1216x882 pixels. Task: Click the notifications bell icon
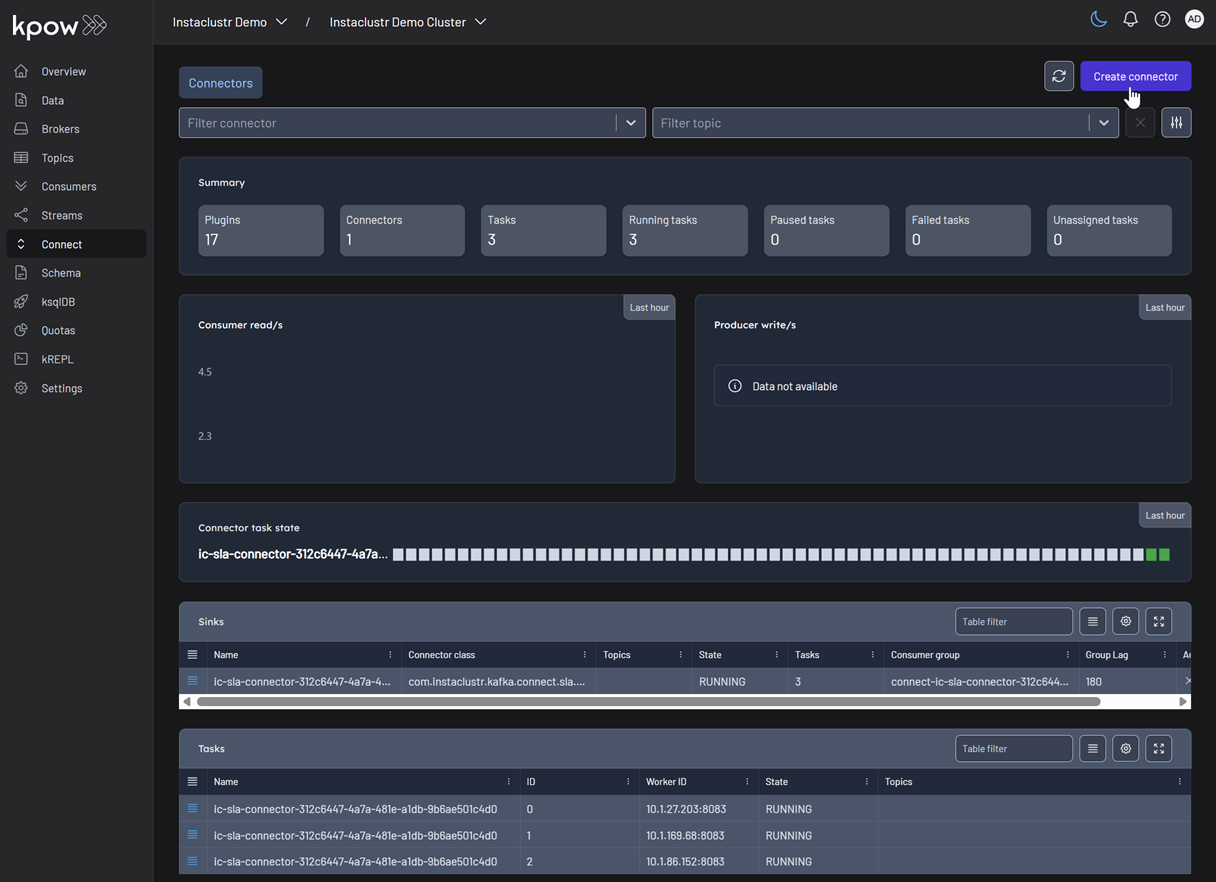coord(1130,18)
